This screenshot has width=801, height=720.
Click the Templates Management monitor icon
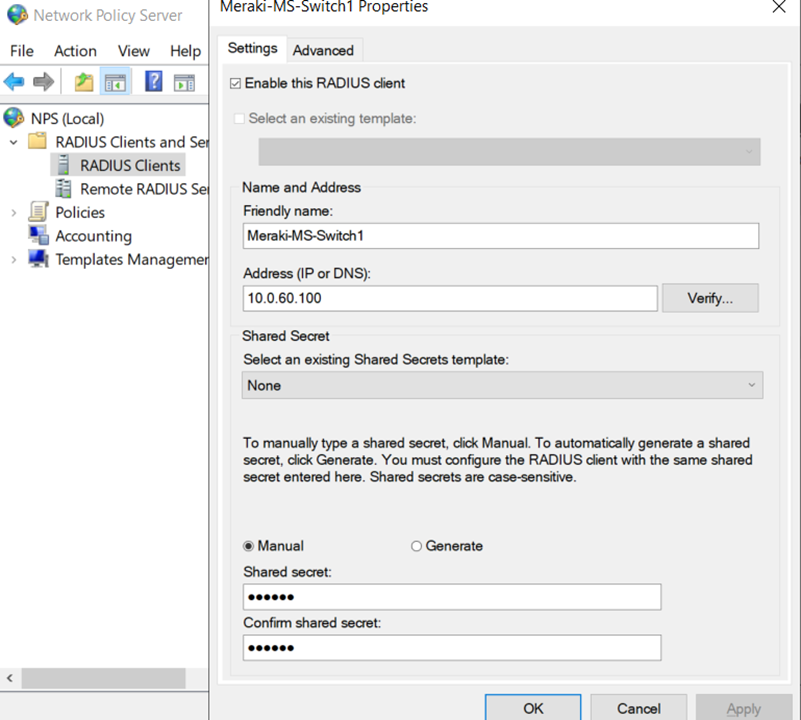38,259
